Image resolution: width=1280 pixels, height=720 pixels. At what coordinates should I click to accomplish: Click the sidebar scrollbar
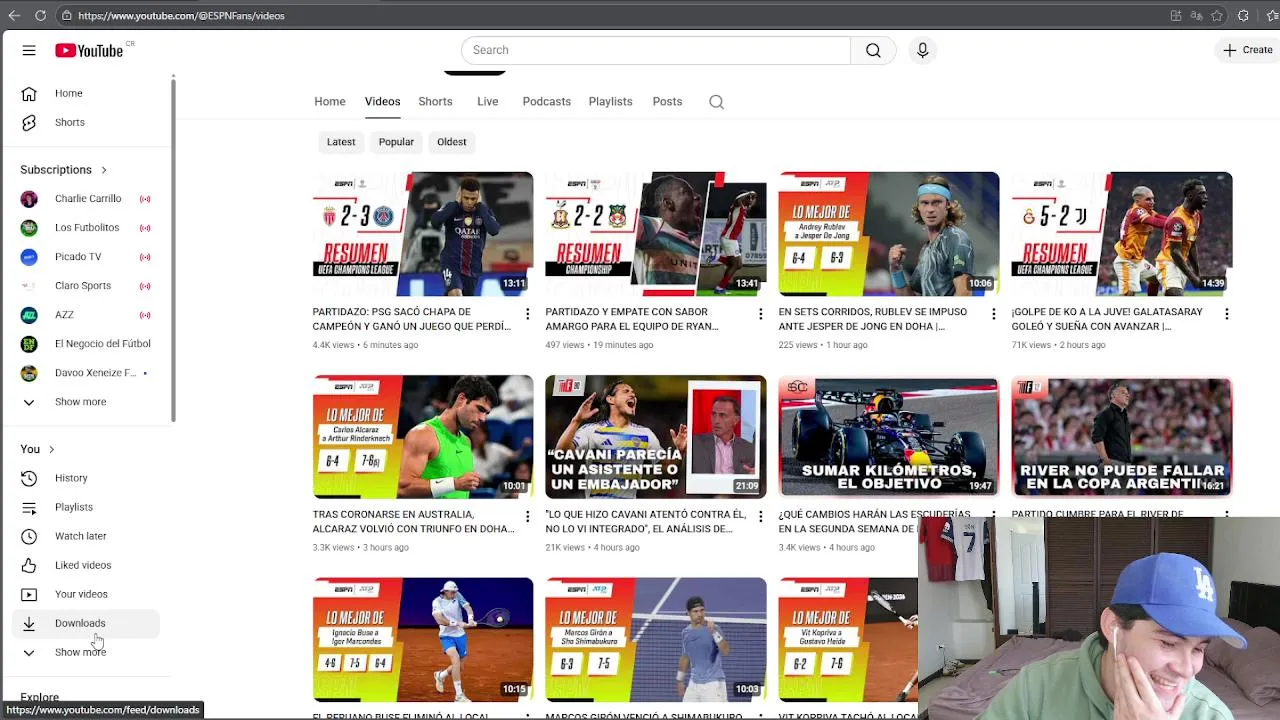(173, 248)
